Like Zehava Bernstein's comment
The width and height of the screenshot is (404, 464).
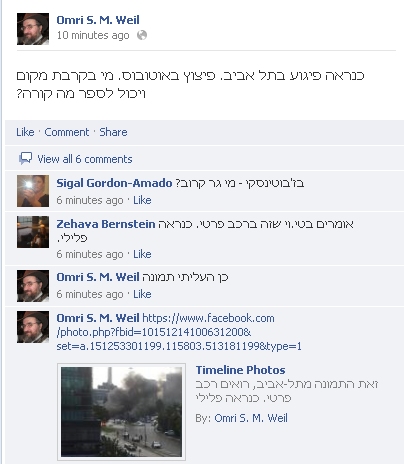pos(142,254)
